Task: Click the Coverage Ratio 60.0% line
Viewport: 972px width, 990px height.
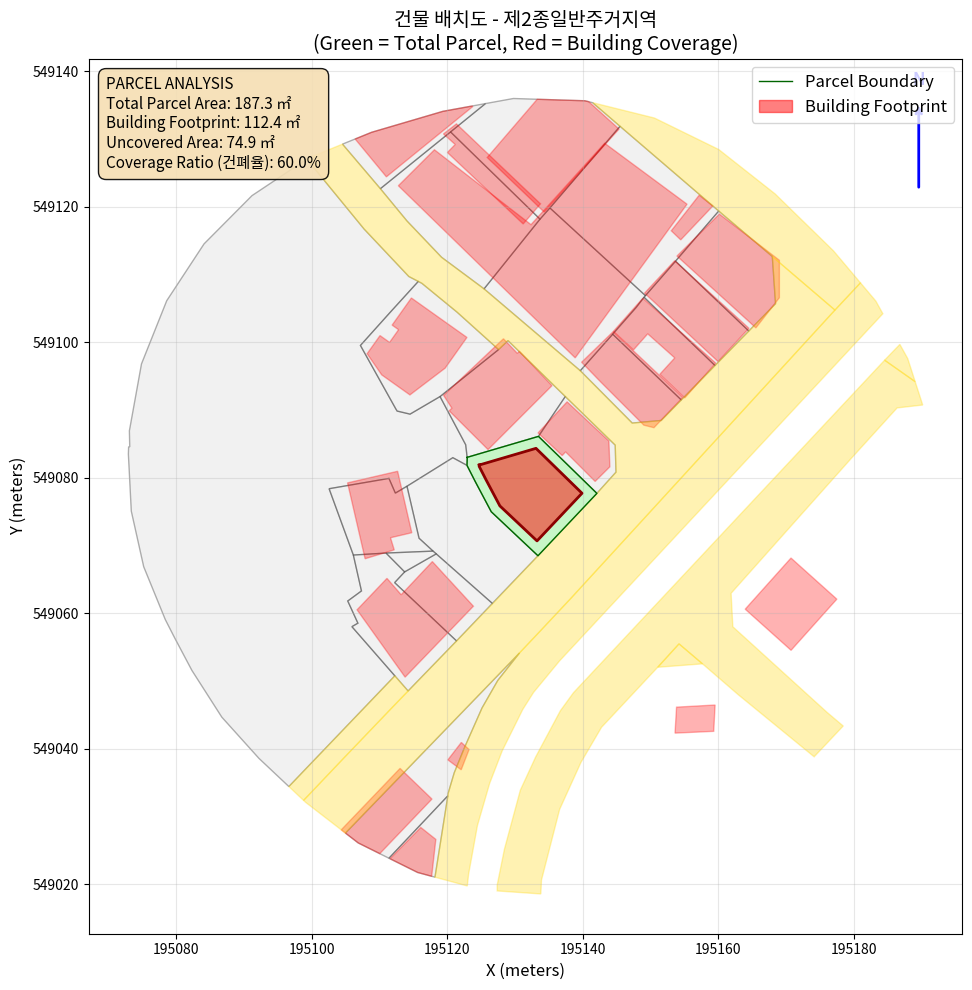Action: pos(213,162)
